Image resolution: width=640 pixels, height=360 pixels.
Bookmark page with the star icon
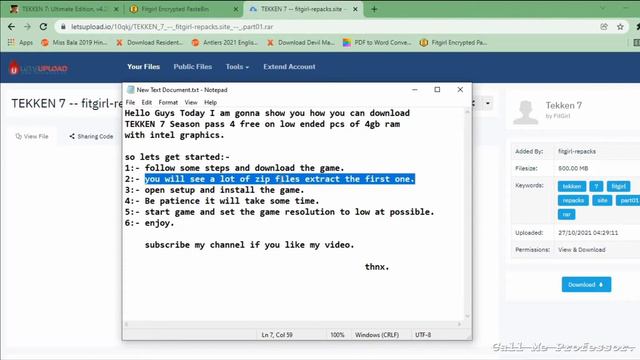pos(620,27)
